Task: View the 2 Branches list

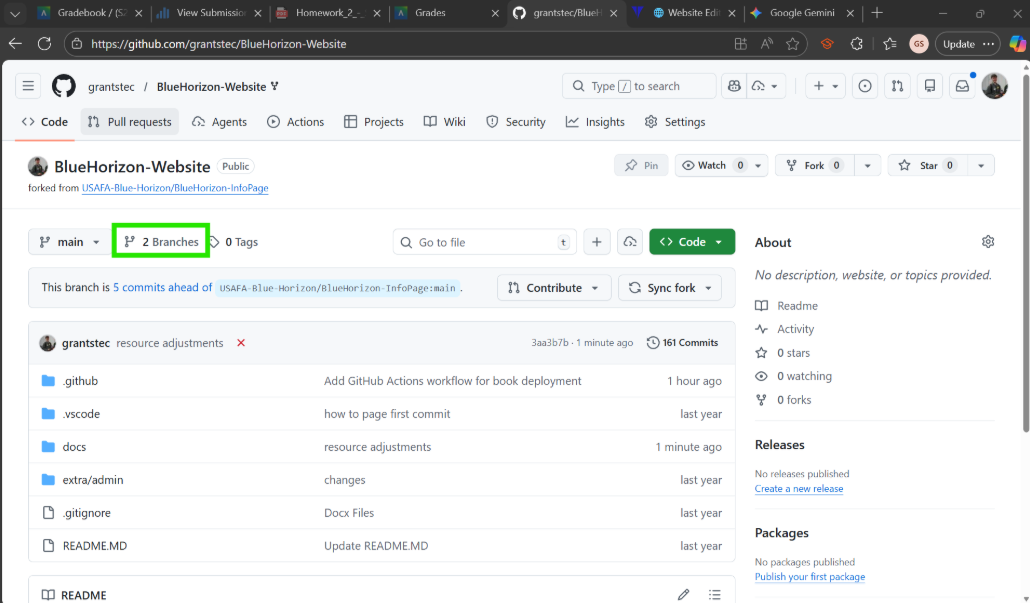Action: pos(161,242)
